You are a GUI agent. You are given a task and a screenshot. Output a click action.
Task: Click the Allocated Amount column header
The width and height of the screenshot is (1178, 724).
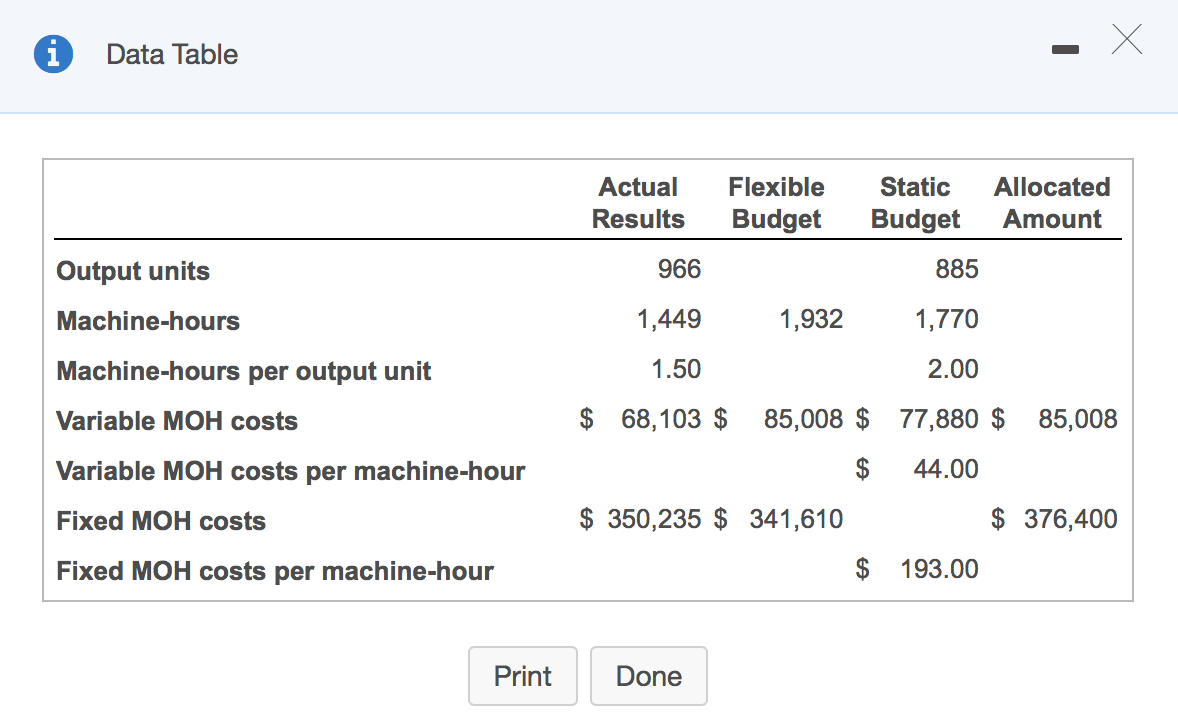point(1053,203)
